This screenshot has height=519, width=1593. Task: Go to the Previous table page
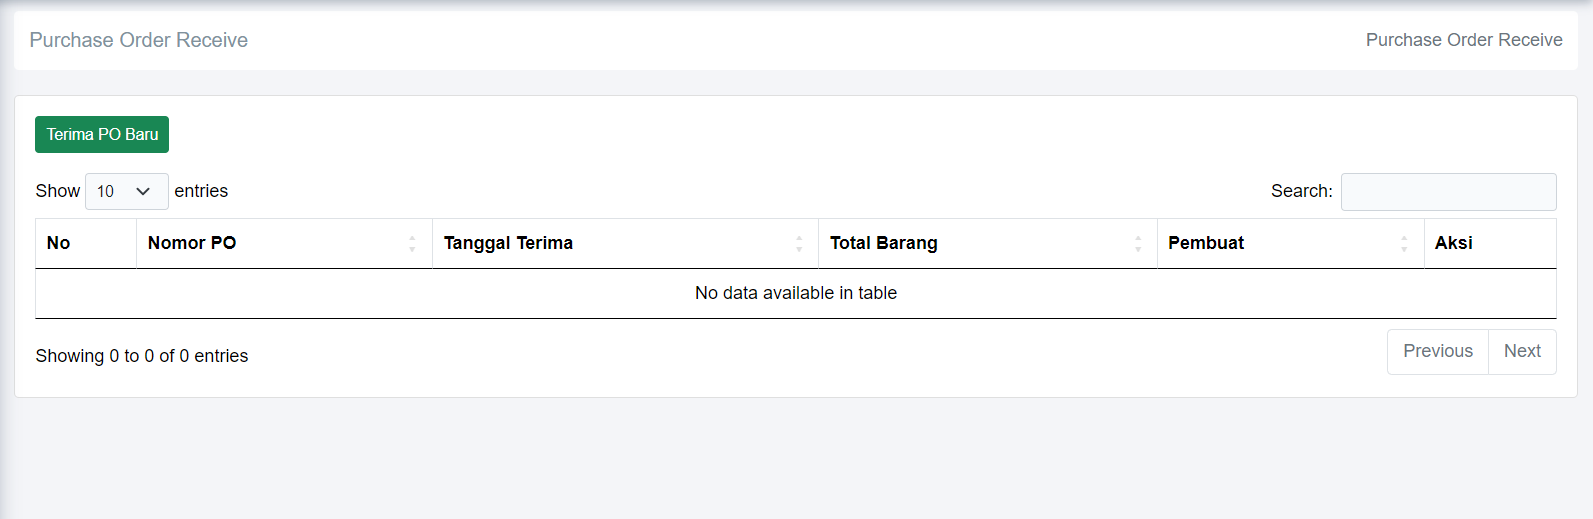pos(1437,351)
